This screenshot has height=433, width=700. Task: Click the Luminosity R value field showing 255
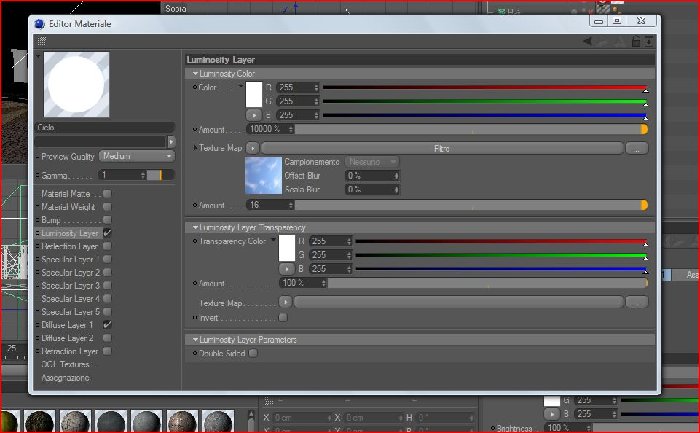(297, 87)
